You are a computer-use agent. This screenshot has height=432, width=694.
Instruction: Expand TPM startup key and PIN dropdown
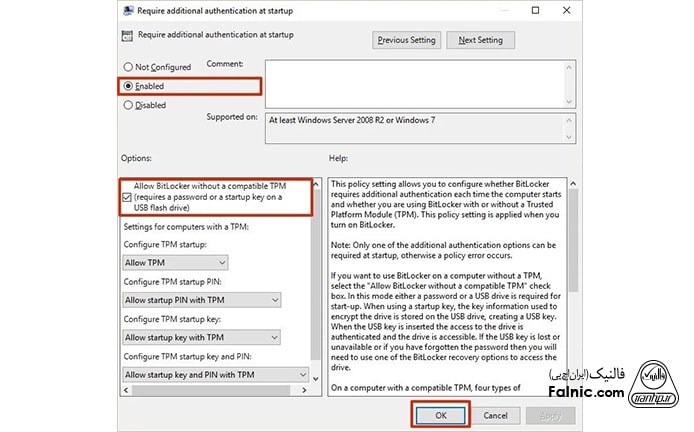coord(214,375)
